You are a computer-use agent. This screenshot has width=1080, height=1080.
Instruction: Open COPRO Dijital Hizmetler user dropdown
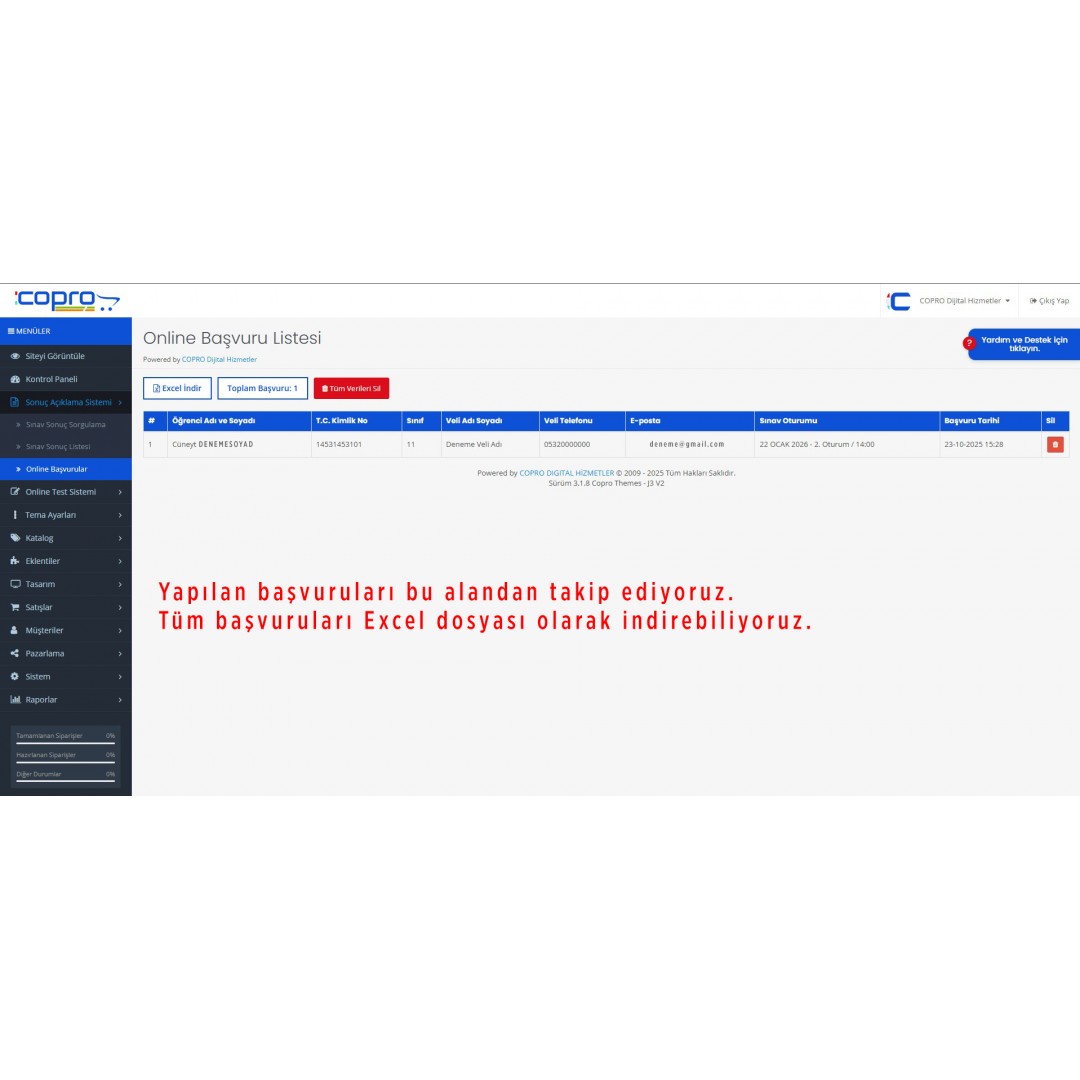tap(964, 300)
